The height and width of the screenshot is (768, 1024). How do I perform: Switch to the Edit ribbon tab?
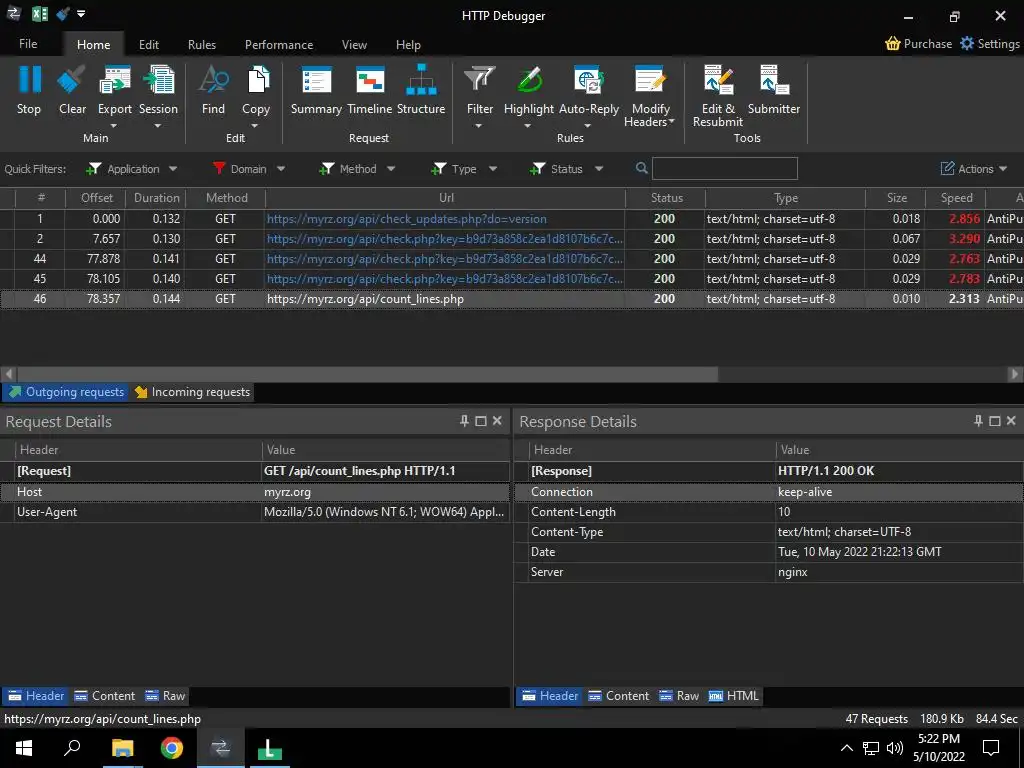click(x=149, y=44)
